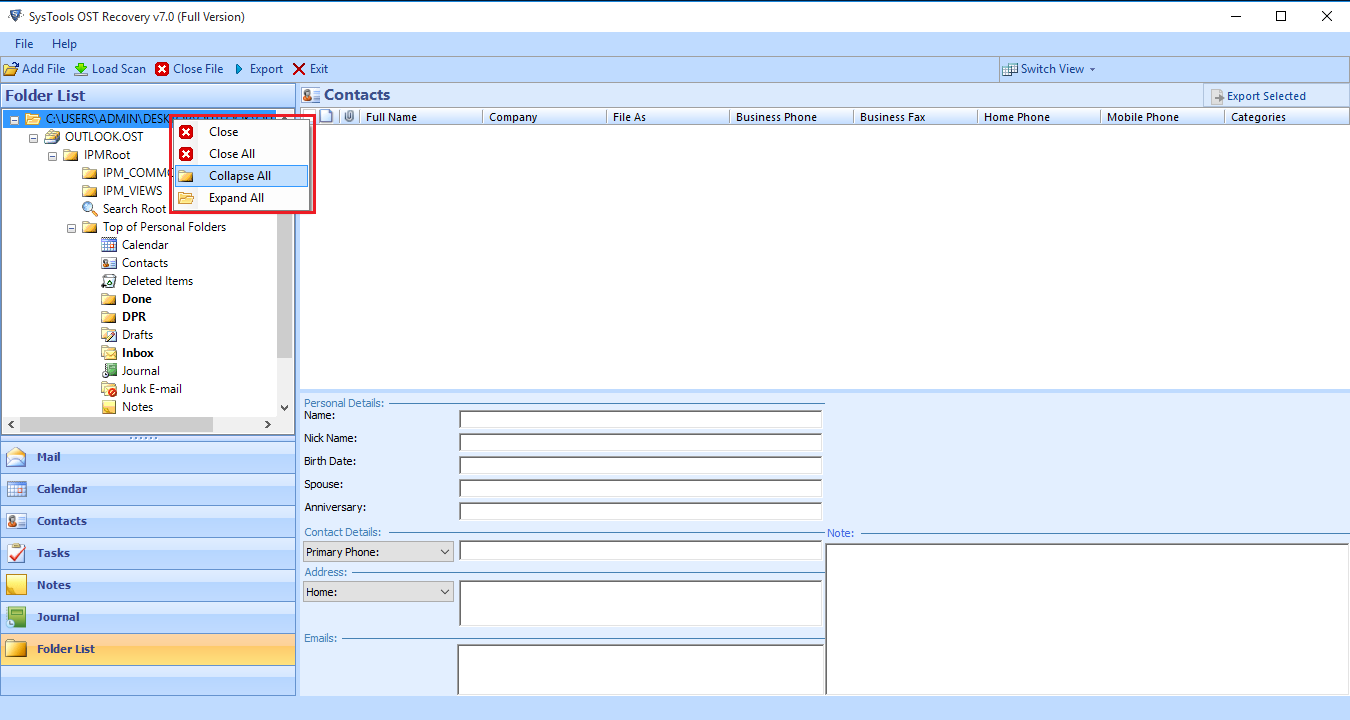1350x720 pixels.
Task: Select the Done folder
Action: pos(137,299)
